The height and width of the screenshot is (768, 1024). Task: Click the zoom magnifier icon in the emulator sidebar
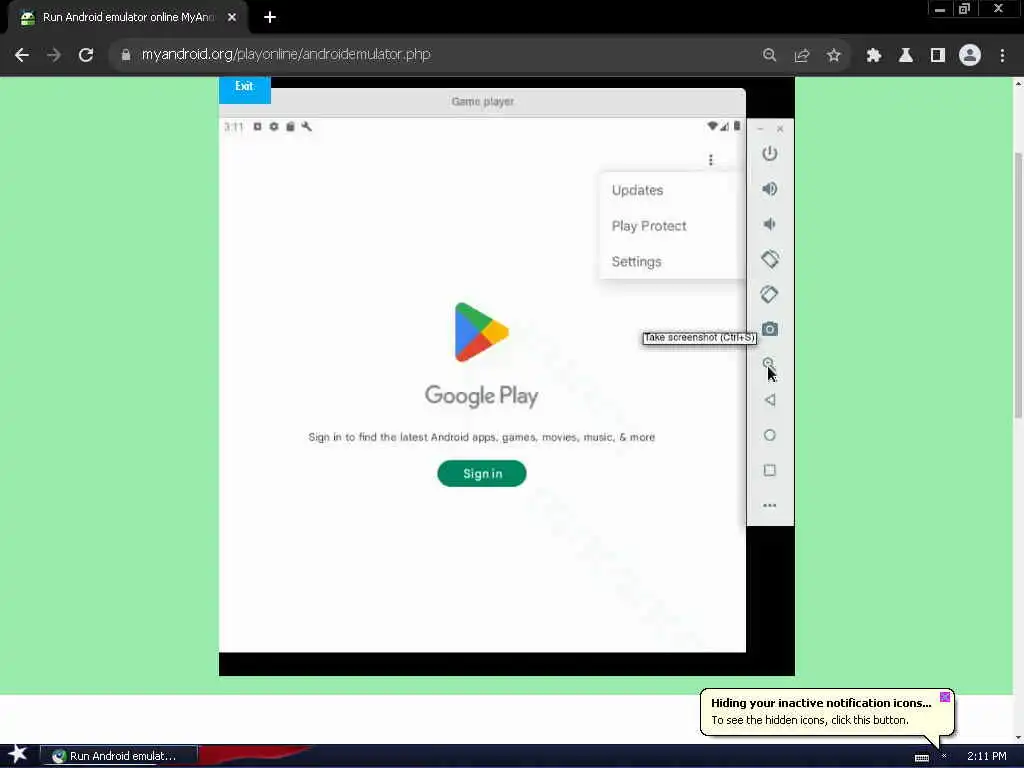pyautogui.click(x=769, y=364)
